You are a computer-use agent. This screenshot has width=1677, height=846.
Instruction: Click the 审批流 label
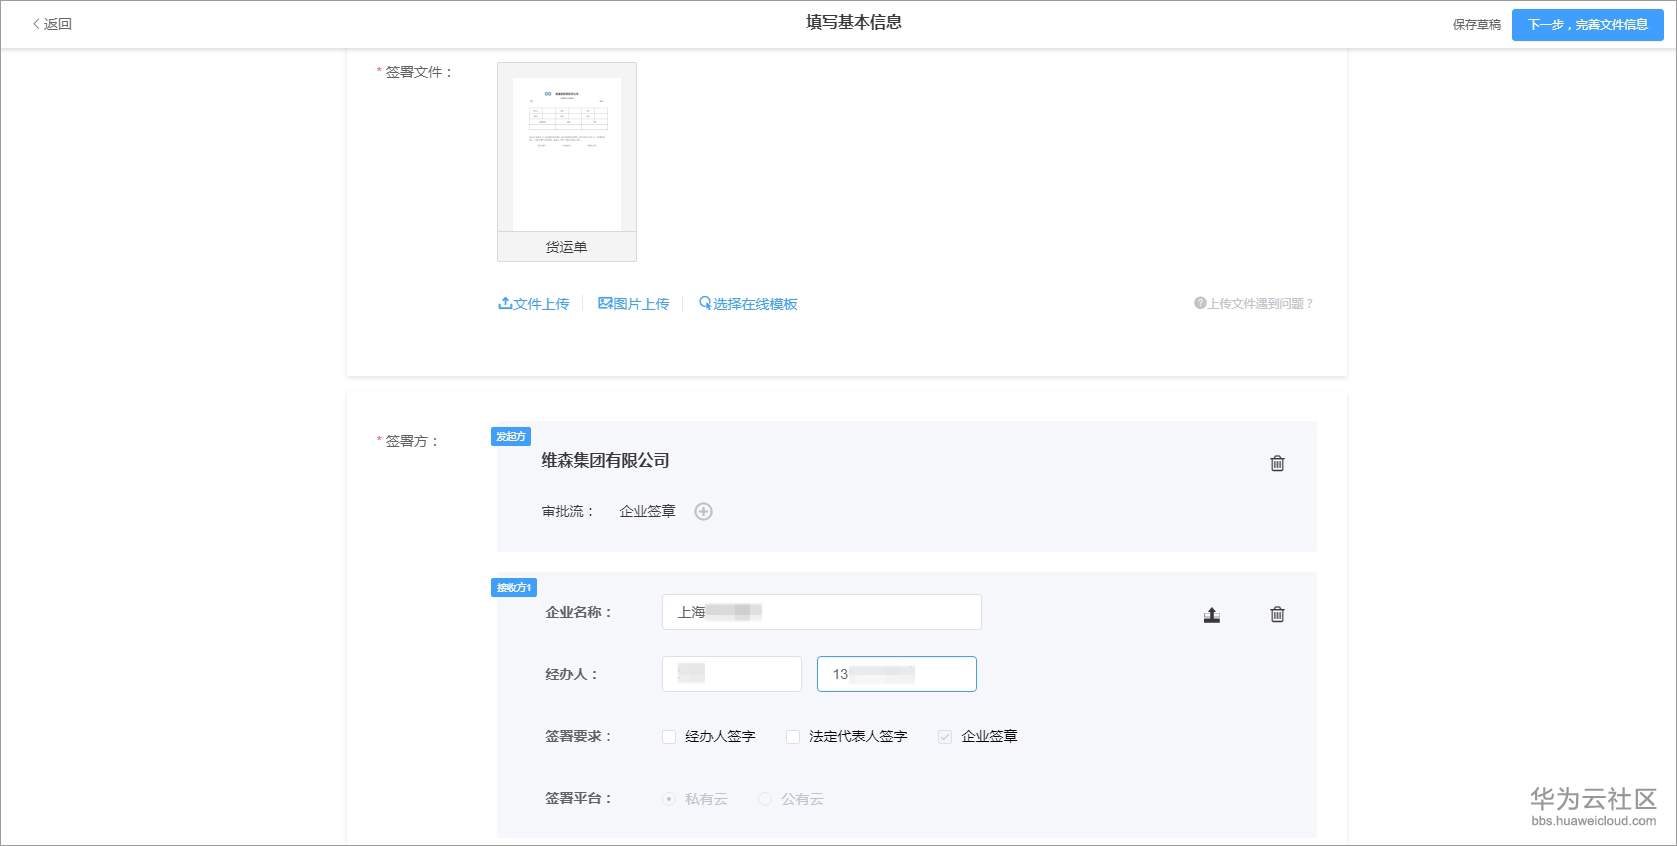pyautogui.click(x=569, y=512)
